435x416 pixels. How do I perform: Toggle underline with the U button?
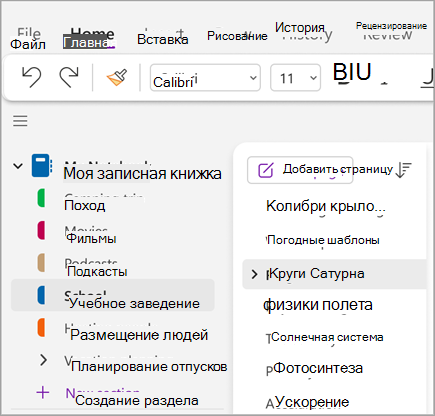coord(363,72)
